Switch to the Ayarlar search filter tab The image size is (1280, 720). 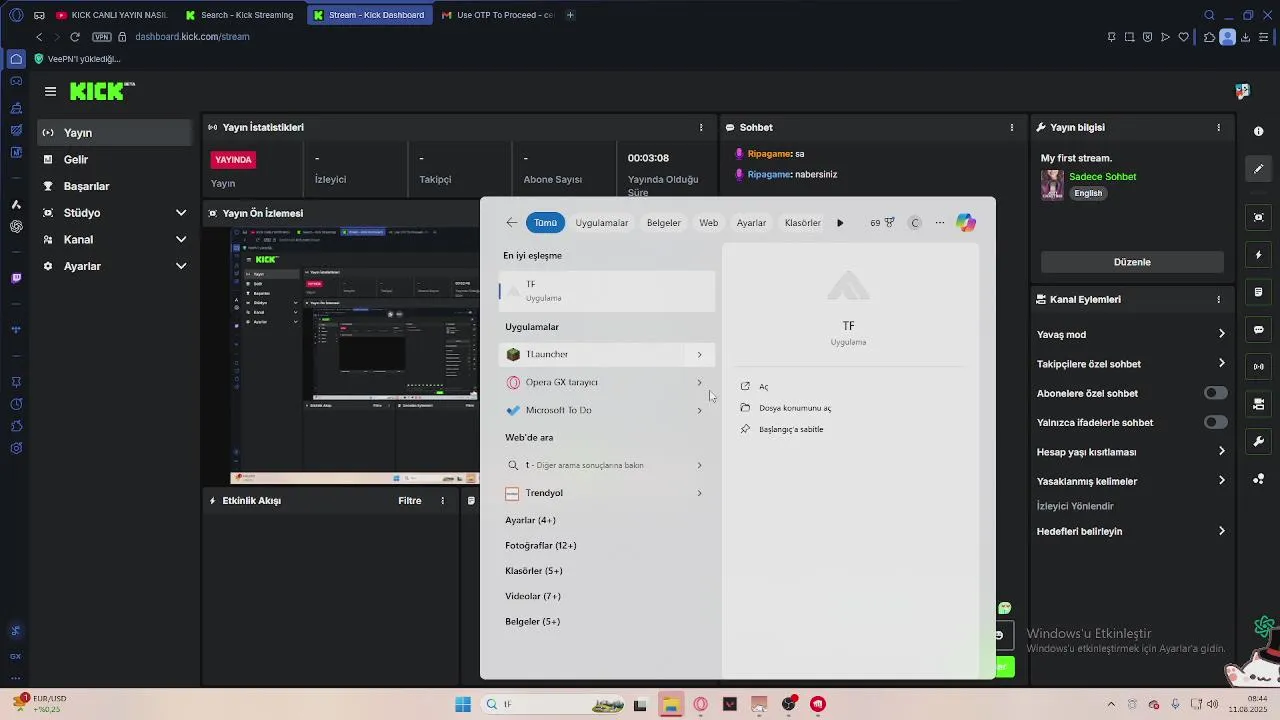point(751,223)
